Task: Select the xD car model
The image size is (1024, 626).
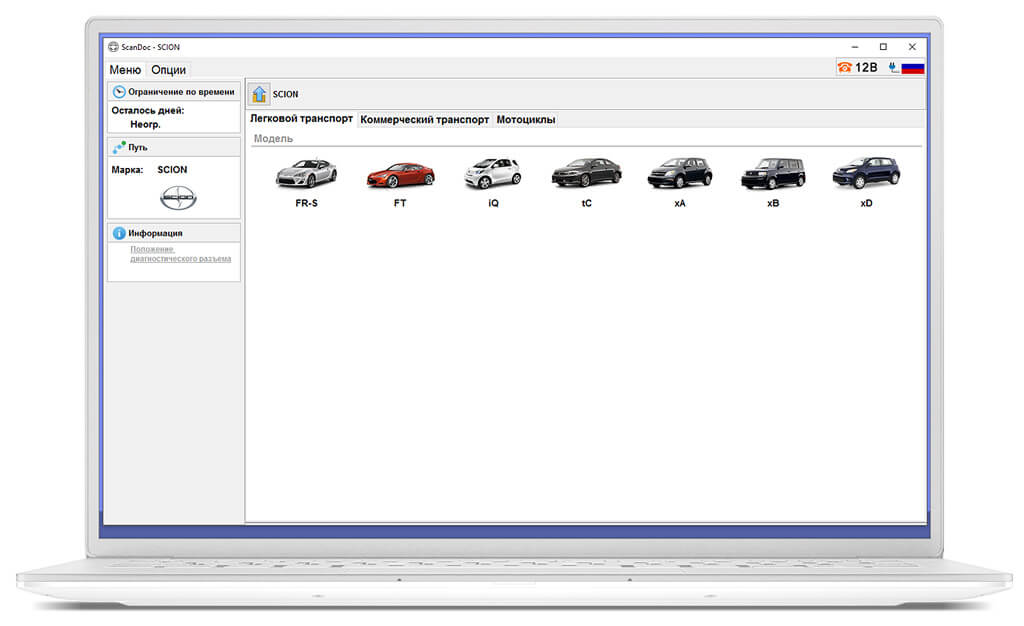Action: click(x=867, y=173)
